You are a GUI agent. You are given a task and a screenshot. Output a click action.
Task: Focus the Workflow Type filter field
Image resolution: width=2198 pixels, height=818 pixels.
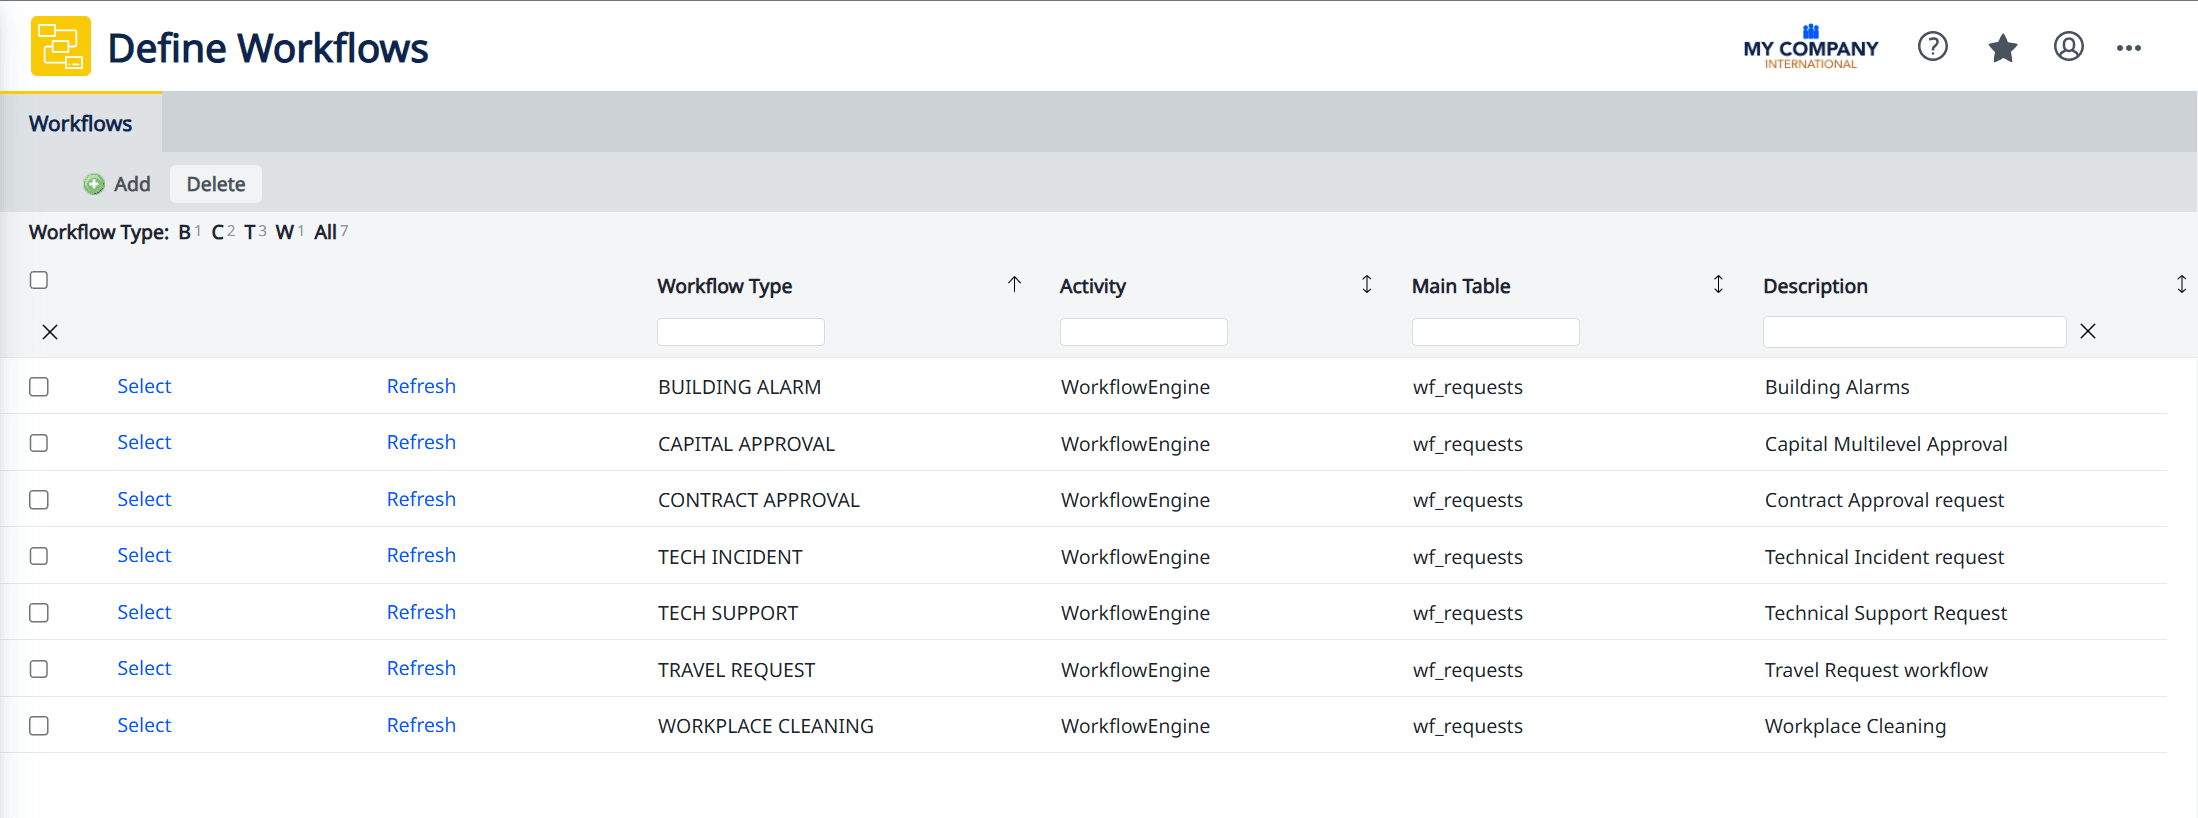pyautogui.click(x=740, y=332)
